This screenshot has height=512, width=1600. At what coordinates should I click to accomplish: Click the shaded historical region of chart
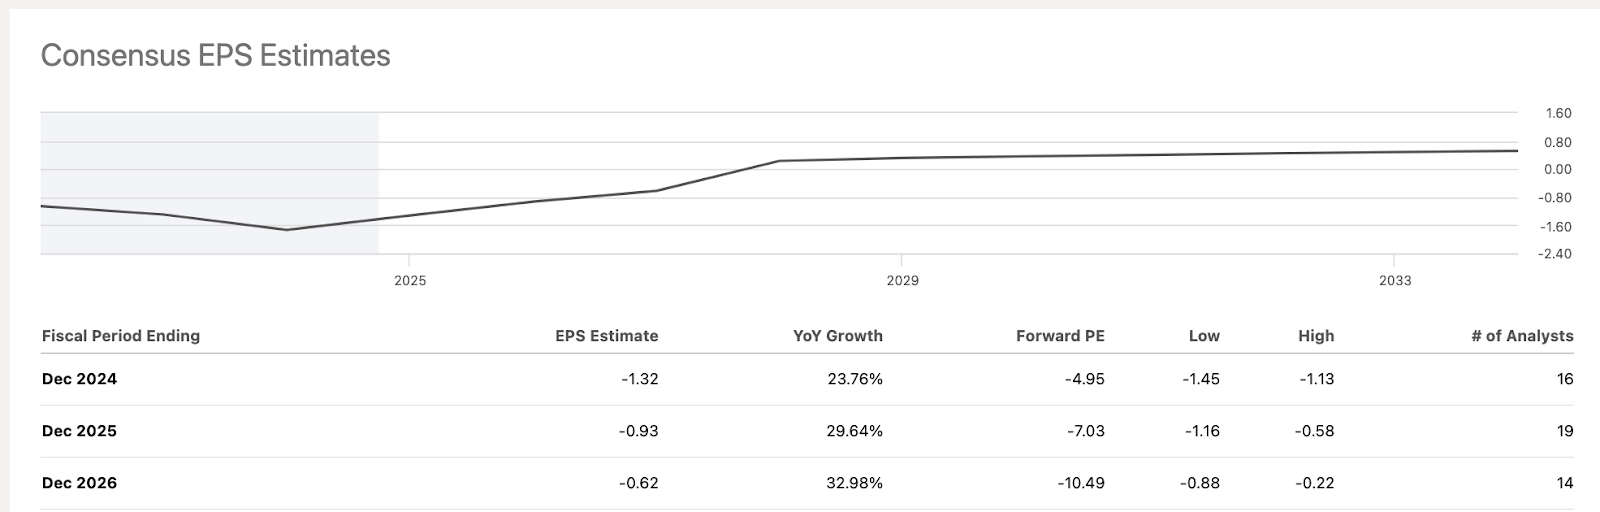coord(210,160)
